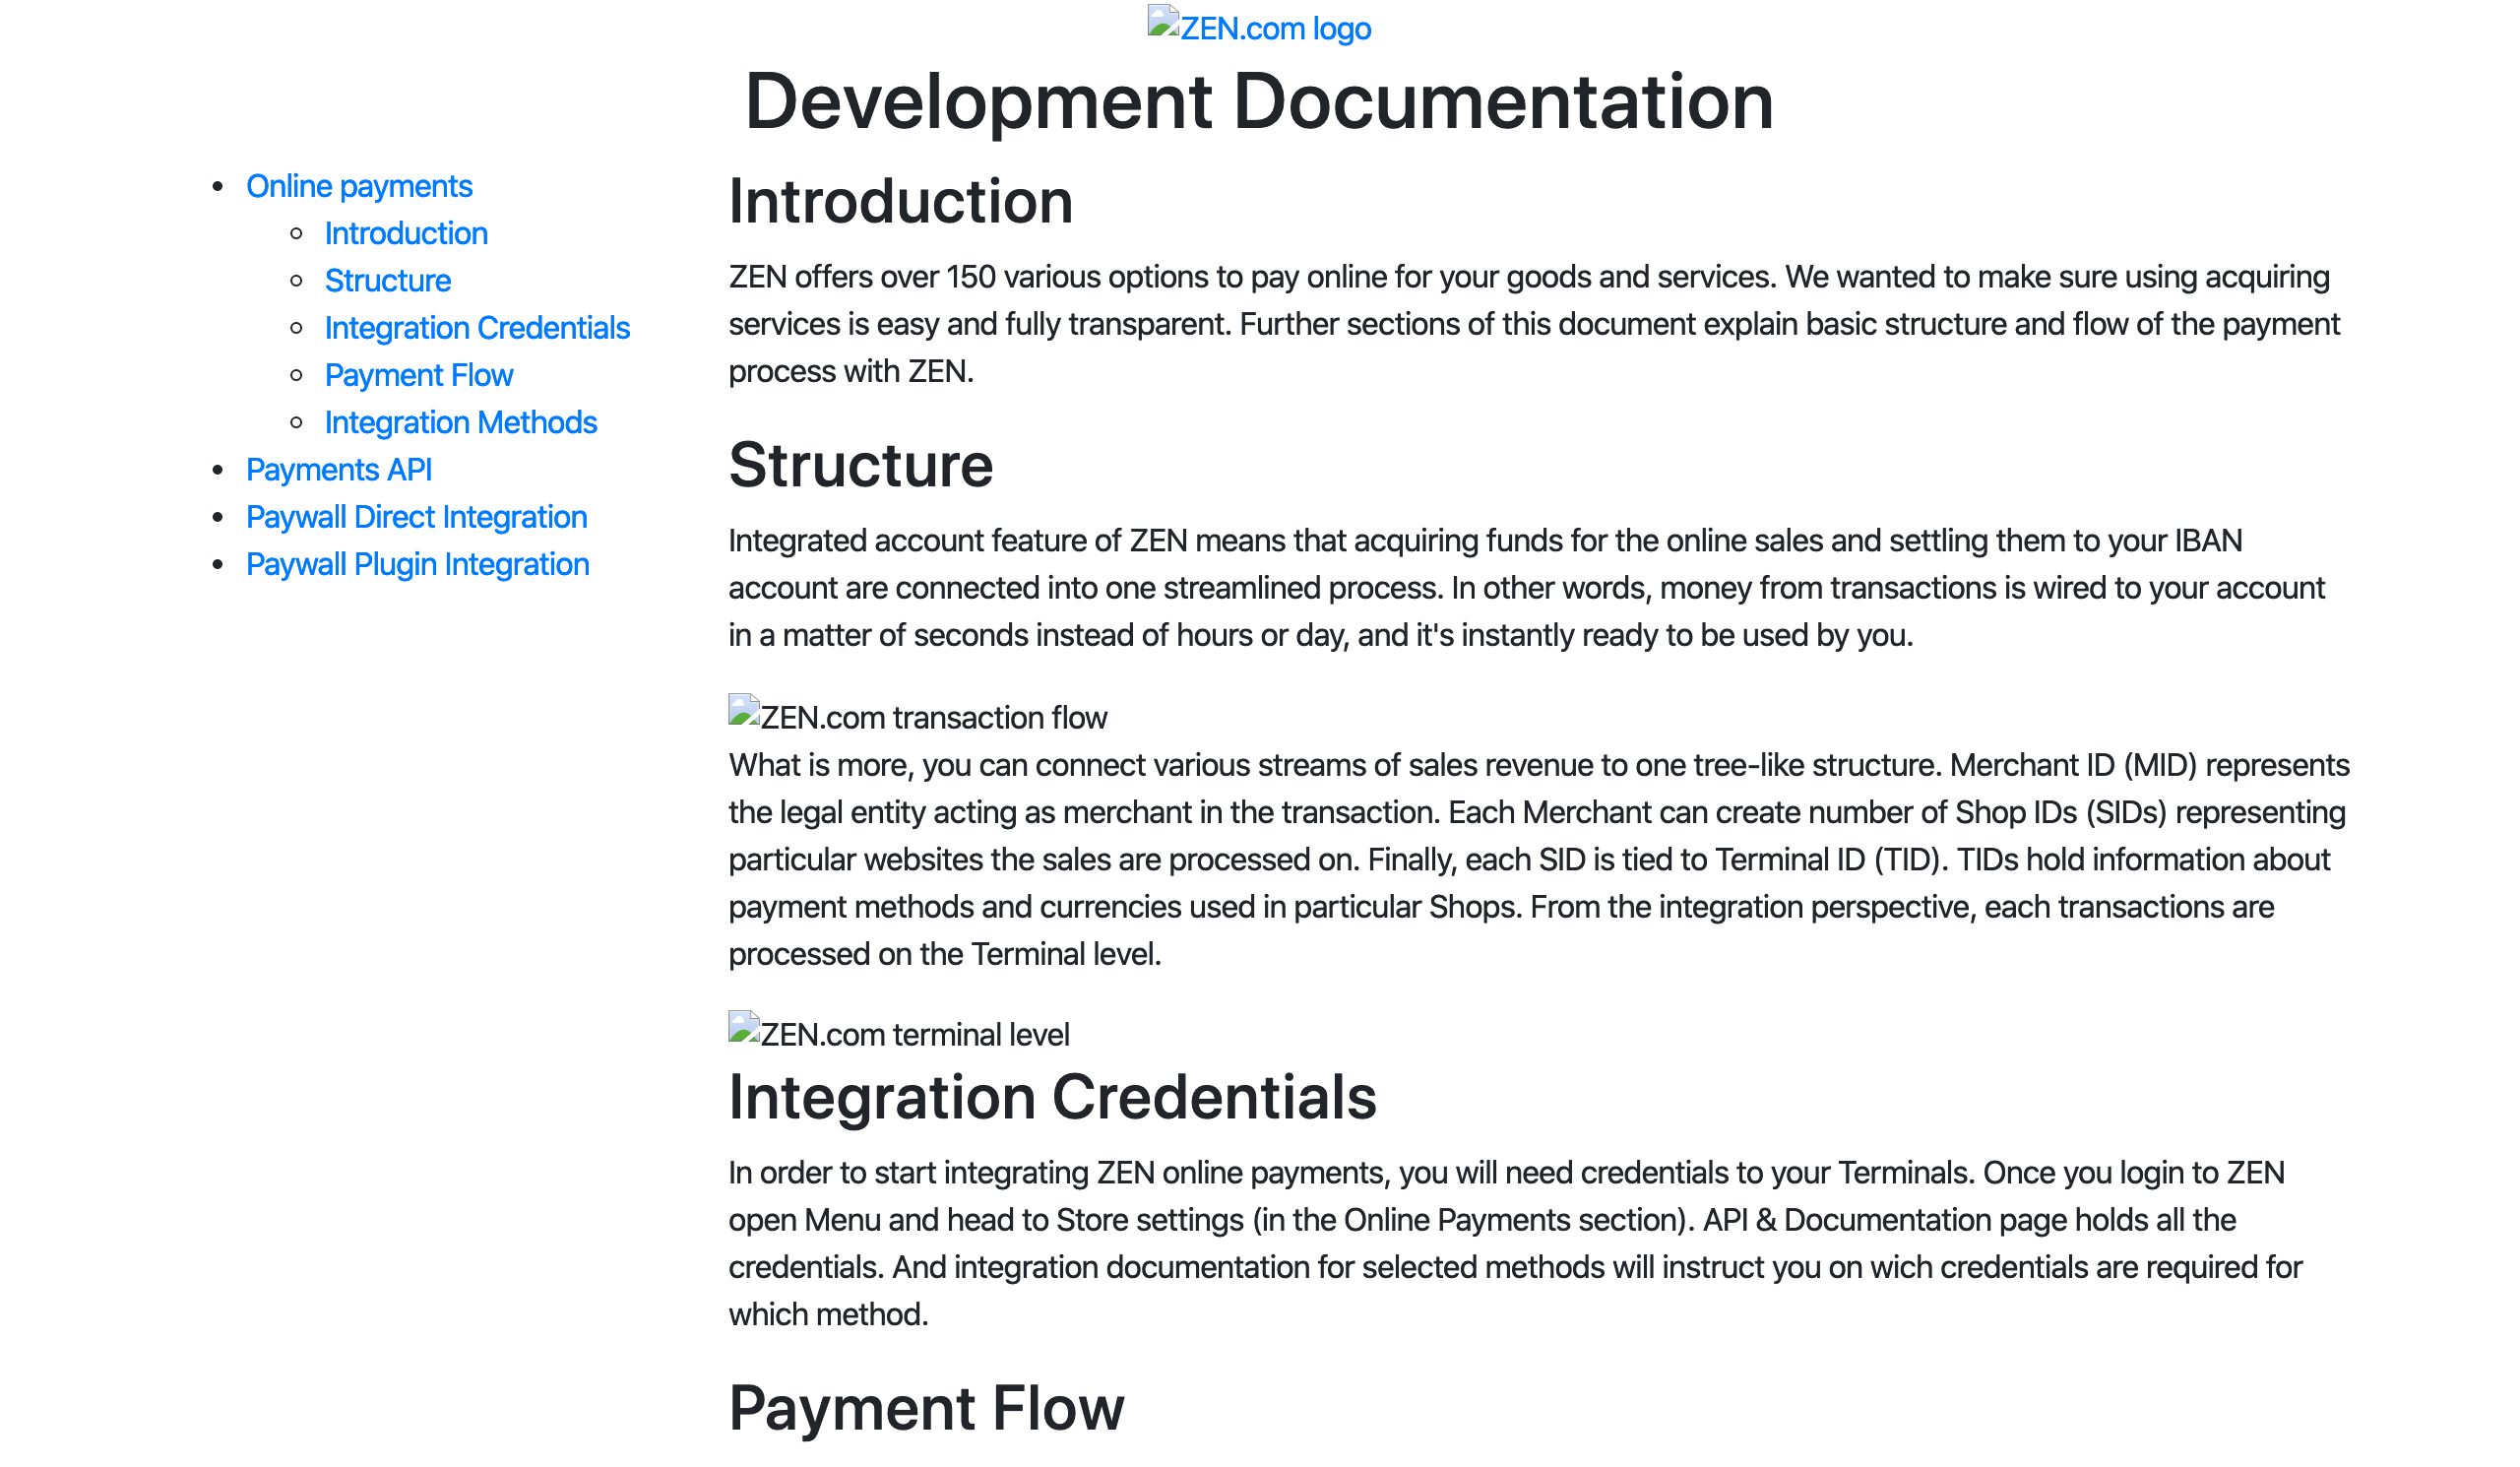Open the Online payments sidebar link
Viewport: 2520px width, 1467px height.
click(359, 186)
